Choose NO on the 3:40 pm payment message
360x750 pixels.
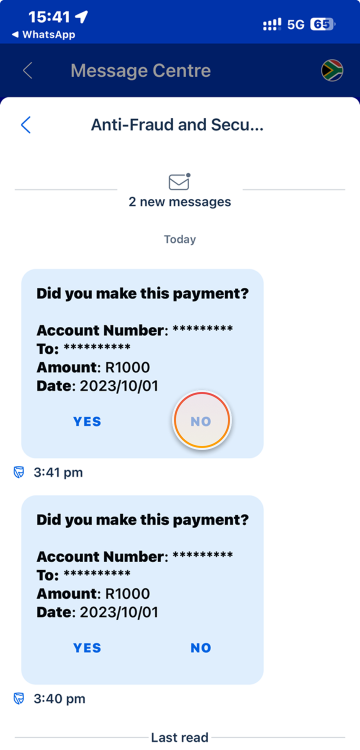click(x=201, y=648)
